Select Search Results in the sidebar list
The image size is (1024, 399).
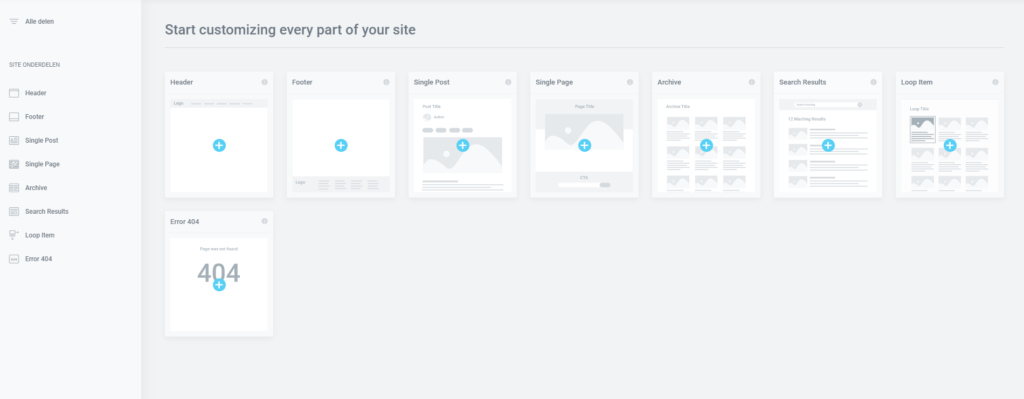point(47,212)
